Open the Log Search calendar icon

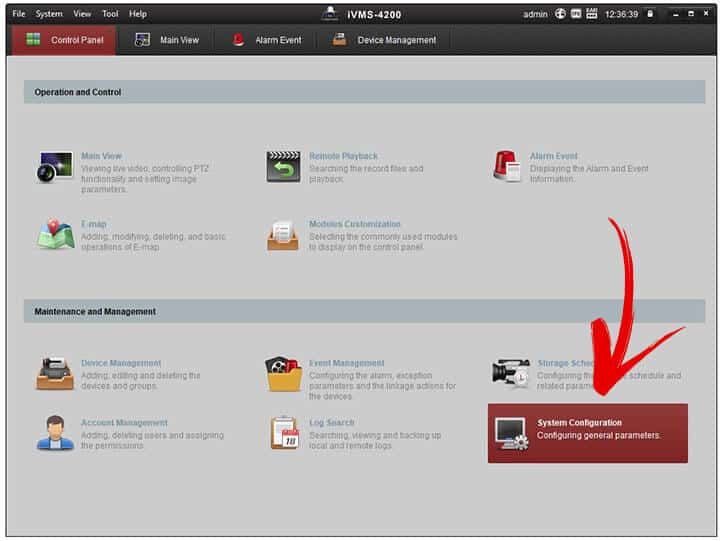284,433
